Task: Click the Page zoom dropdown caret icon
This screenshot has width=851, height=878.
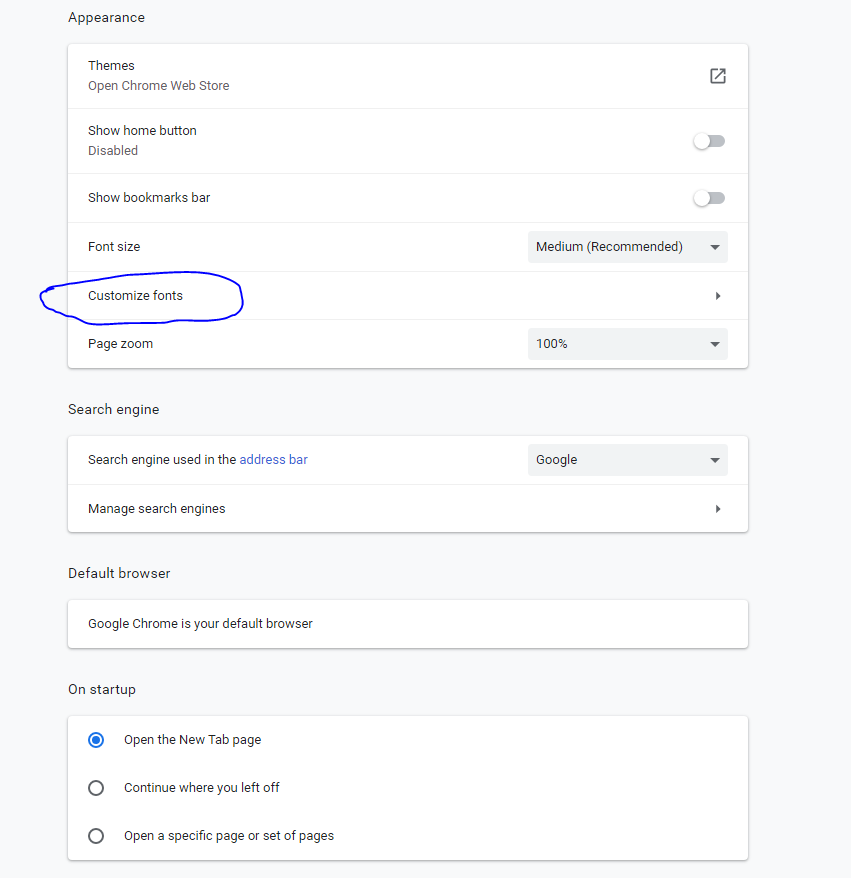Action: [x=715, y=344]
